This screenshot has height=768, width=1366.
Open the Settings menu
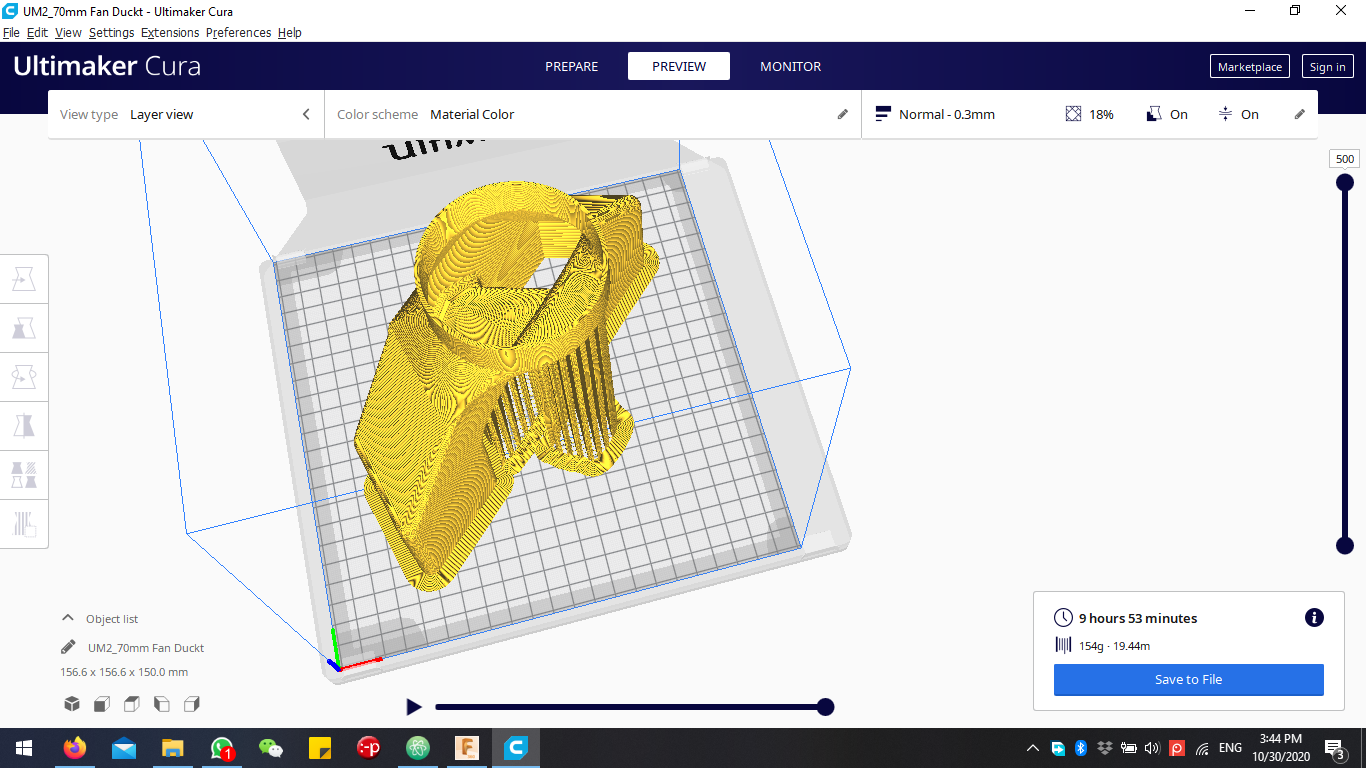pos(111,32)
